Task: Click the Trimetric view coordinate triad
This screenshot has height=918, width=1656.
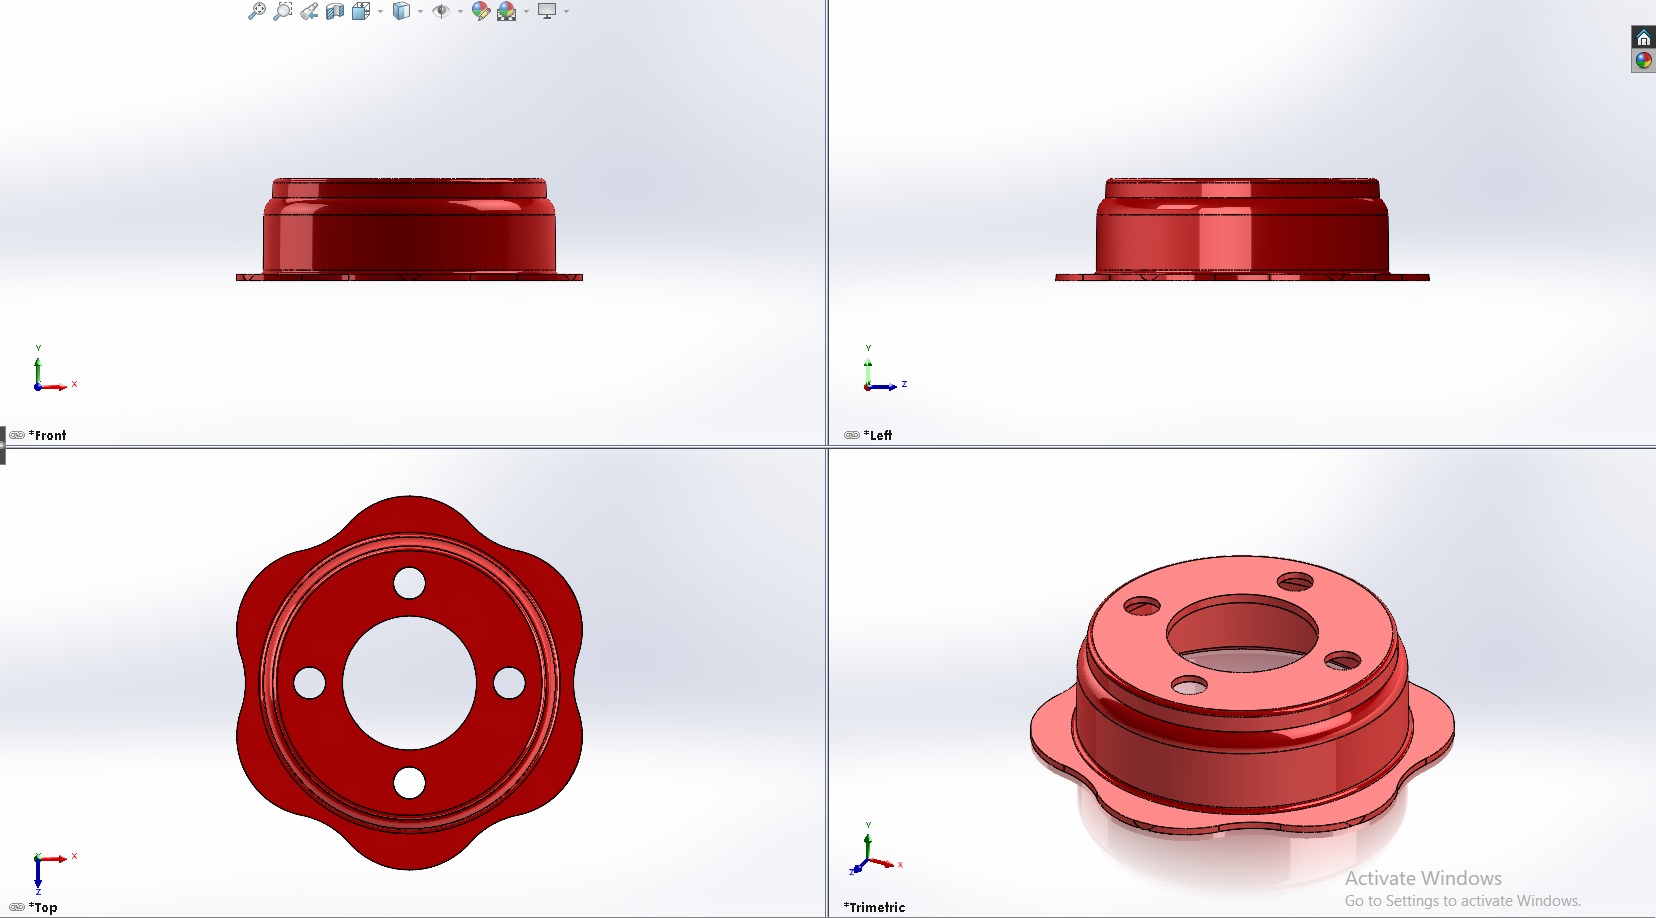Action: (877, 848)
